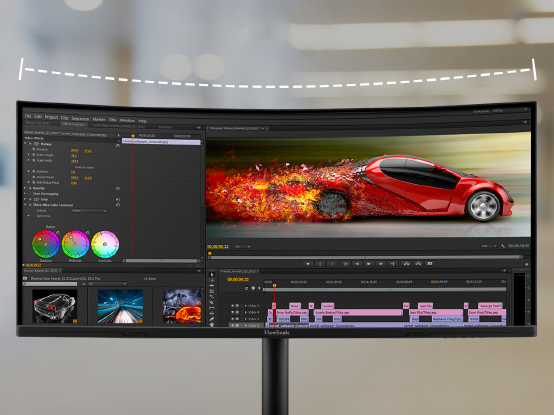Expand the Crop effect group
554x415 pixels.
click(x=25, y=200)
